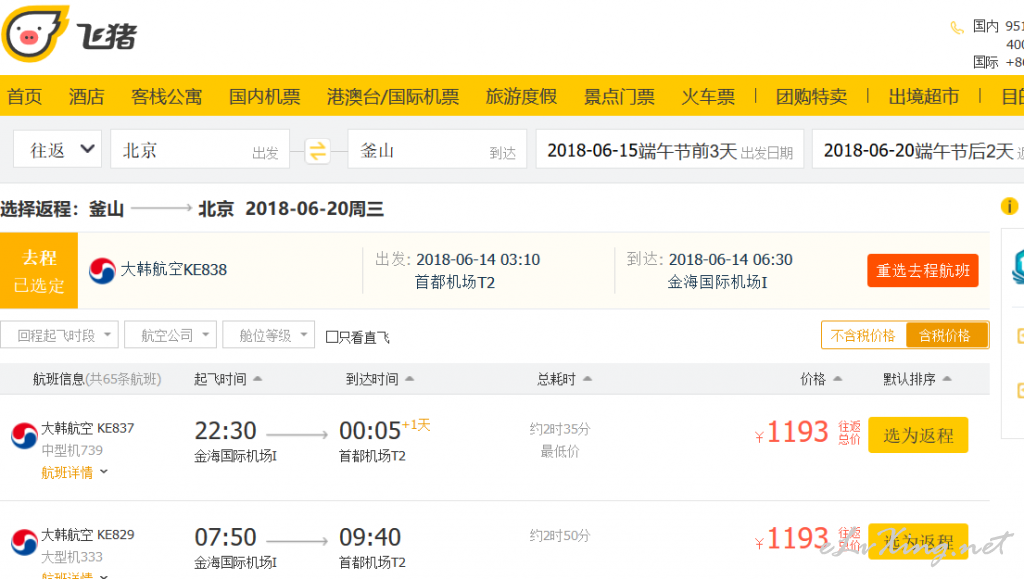The width and height of the screenshot is (1024, 579).
Task: Open the 航空公司 filter dropdown
Action: (170, 335)
